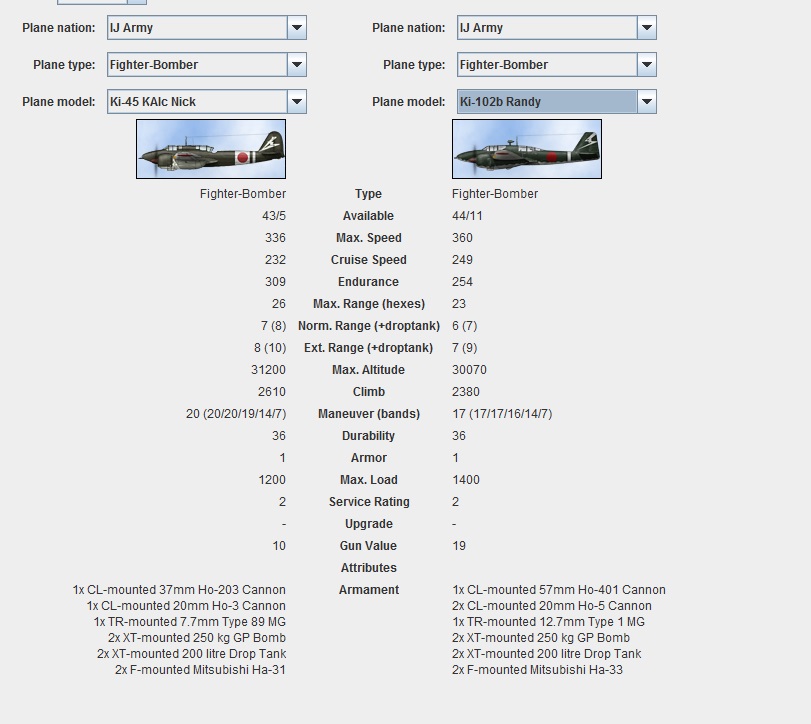Click Randy's max altitude value 30070

coord(469,370)
